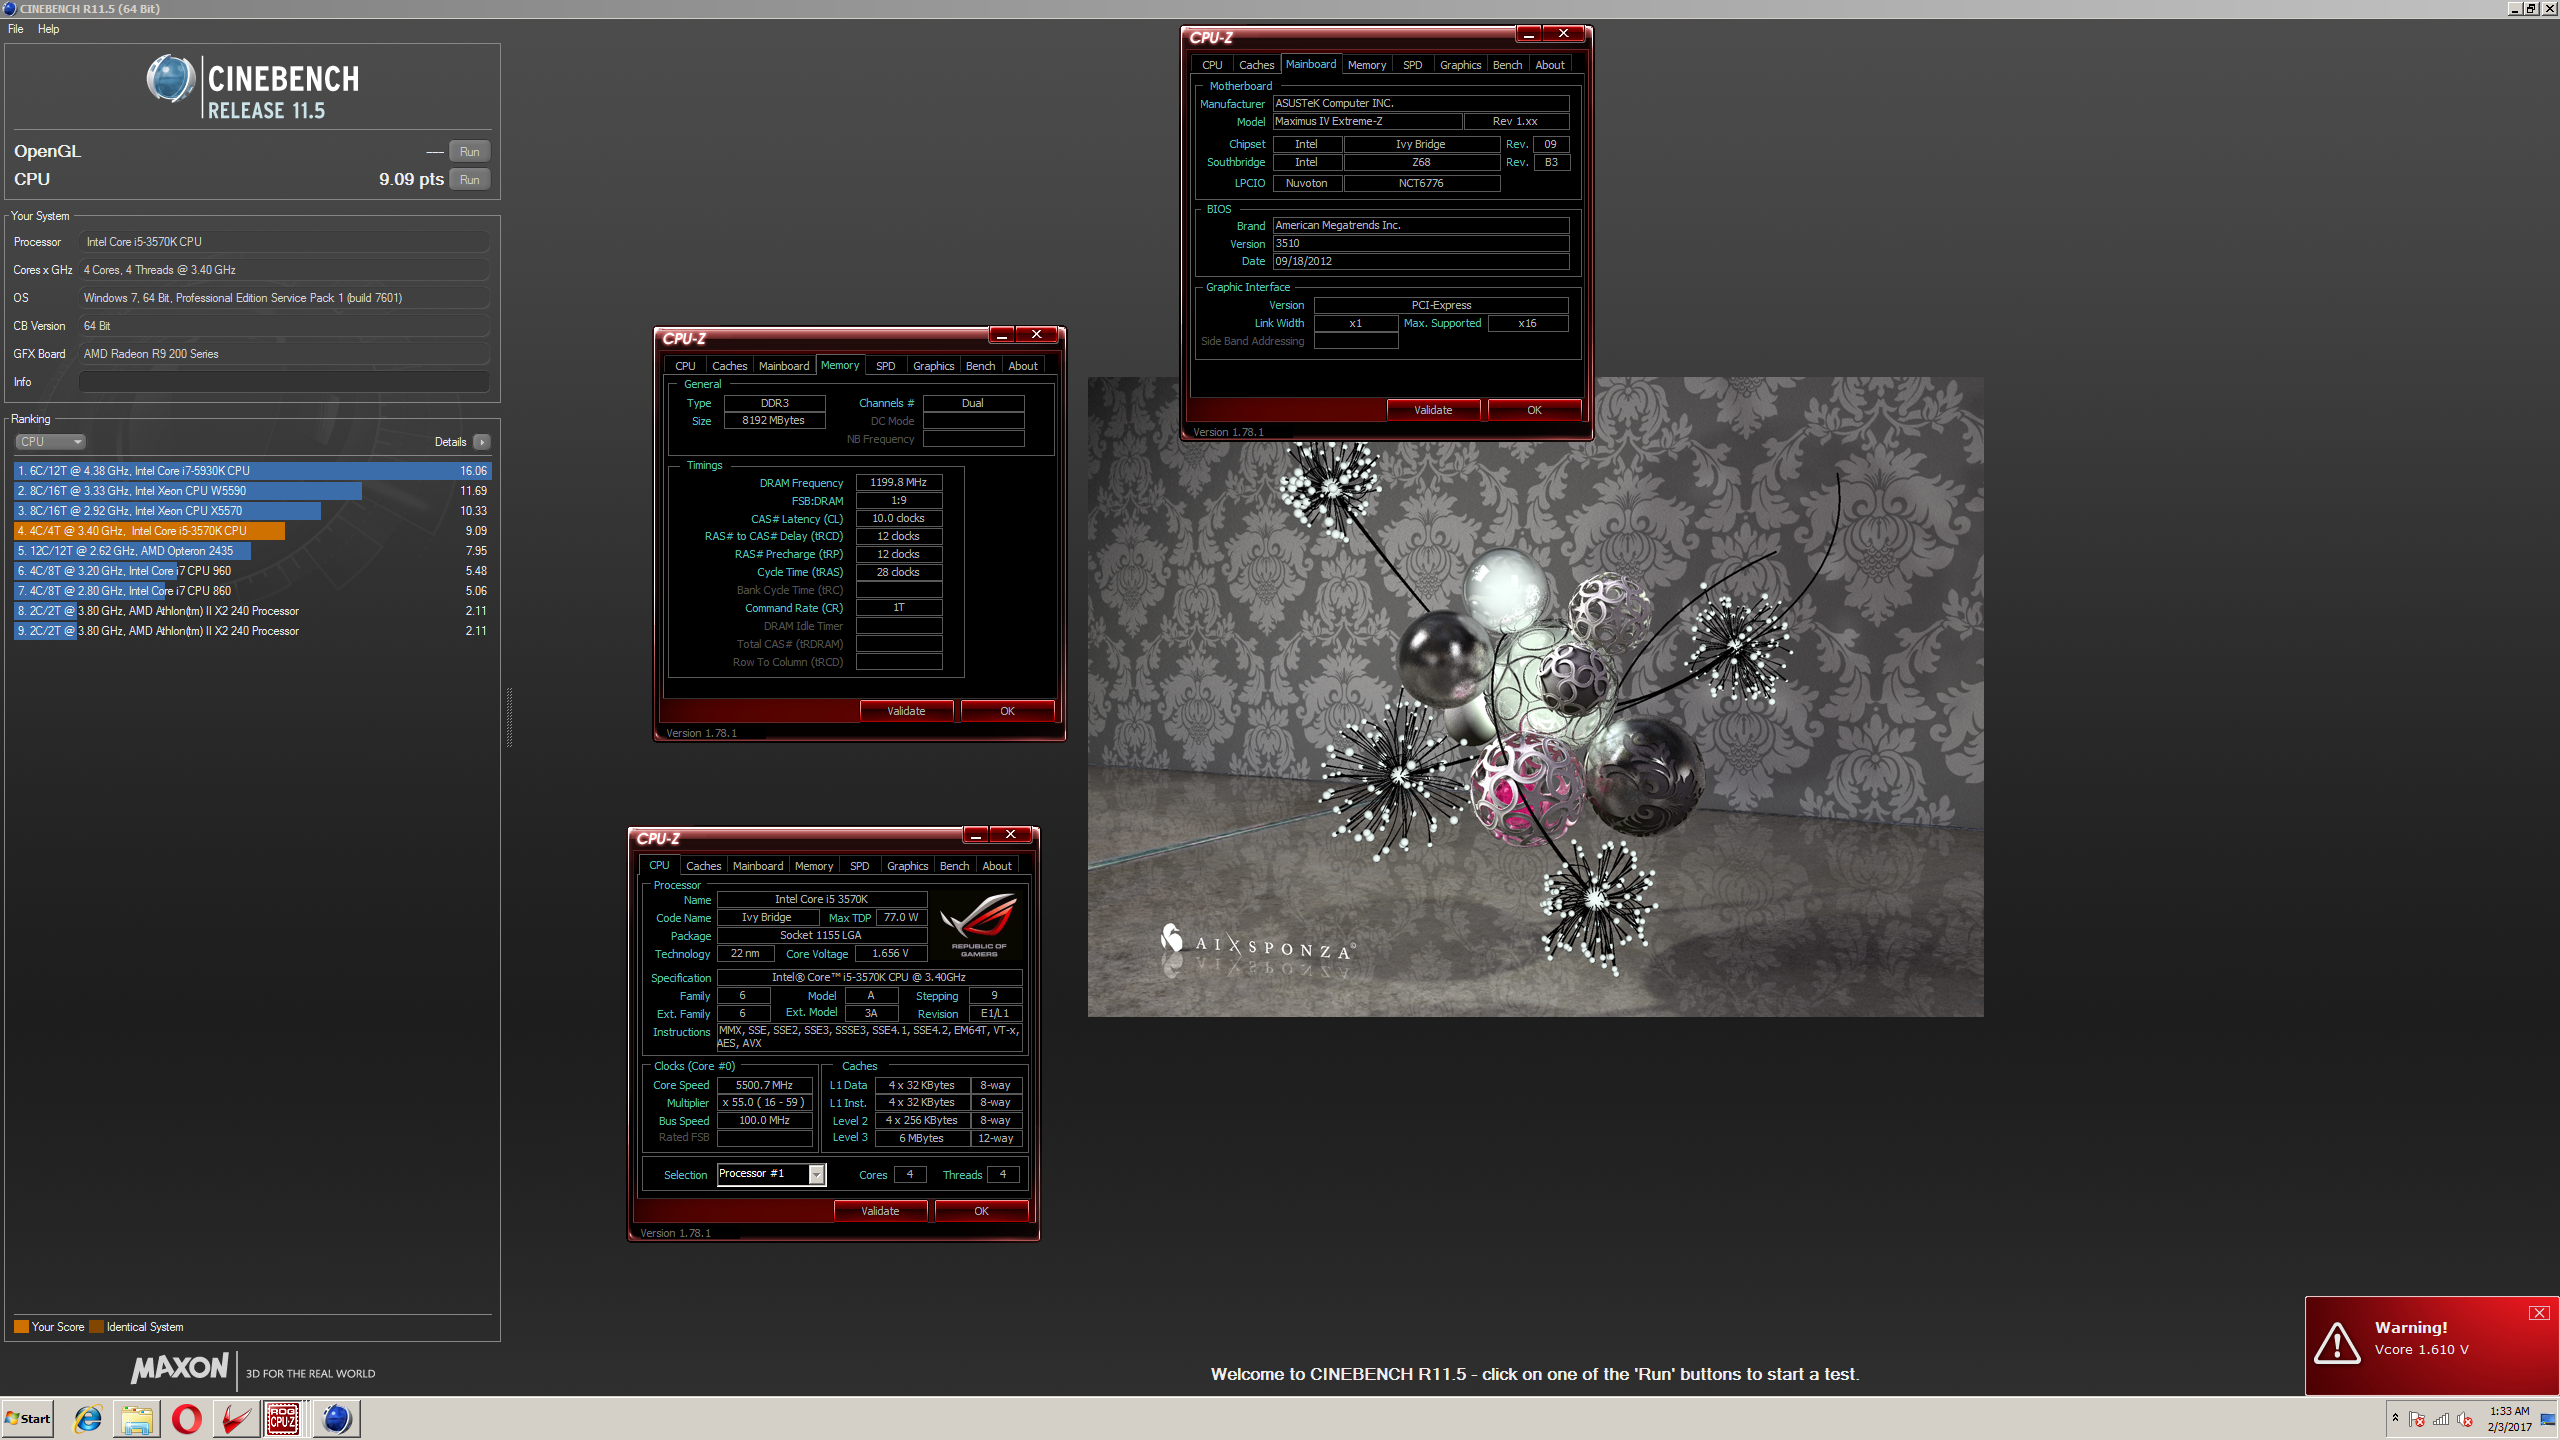The image size is (2560, 1440).
Task: Click the Republic of Gamers logo in CPU-Z
Action: pos(978,924)
